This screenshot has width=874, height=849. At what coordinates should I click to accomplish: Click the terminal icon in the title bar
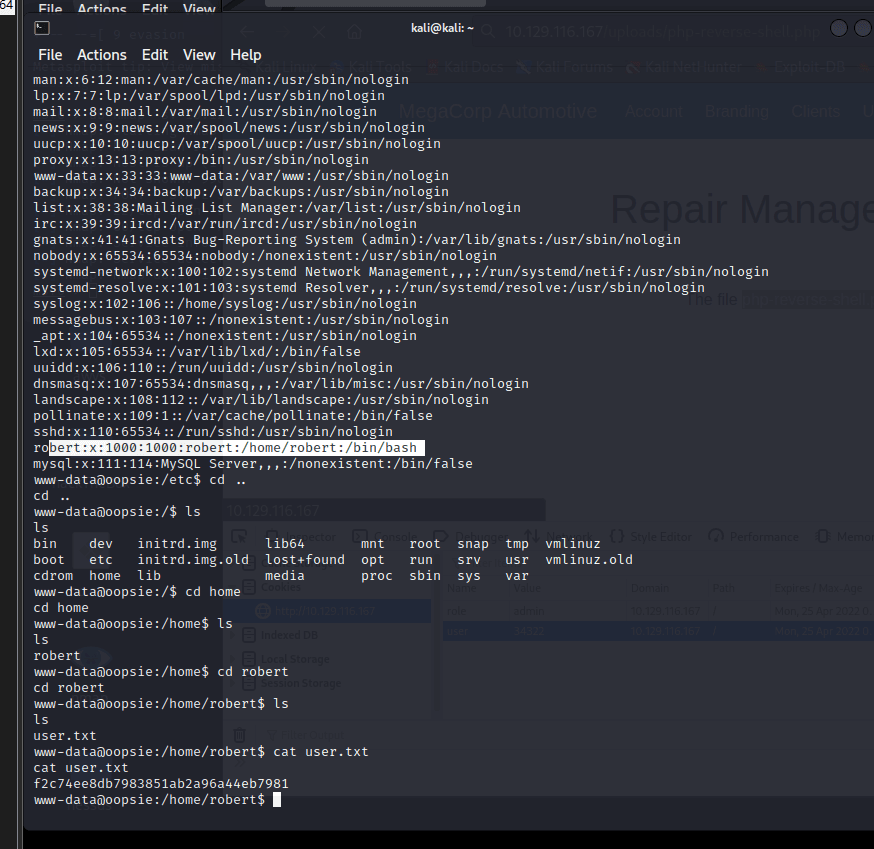(x=43, y=29)
